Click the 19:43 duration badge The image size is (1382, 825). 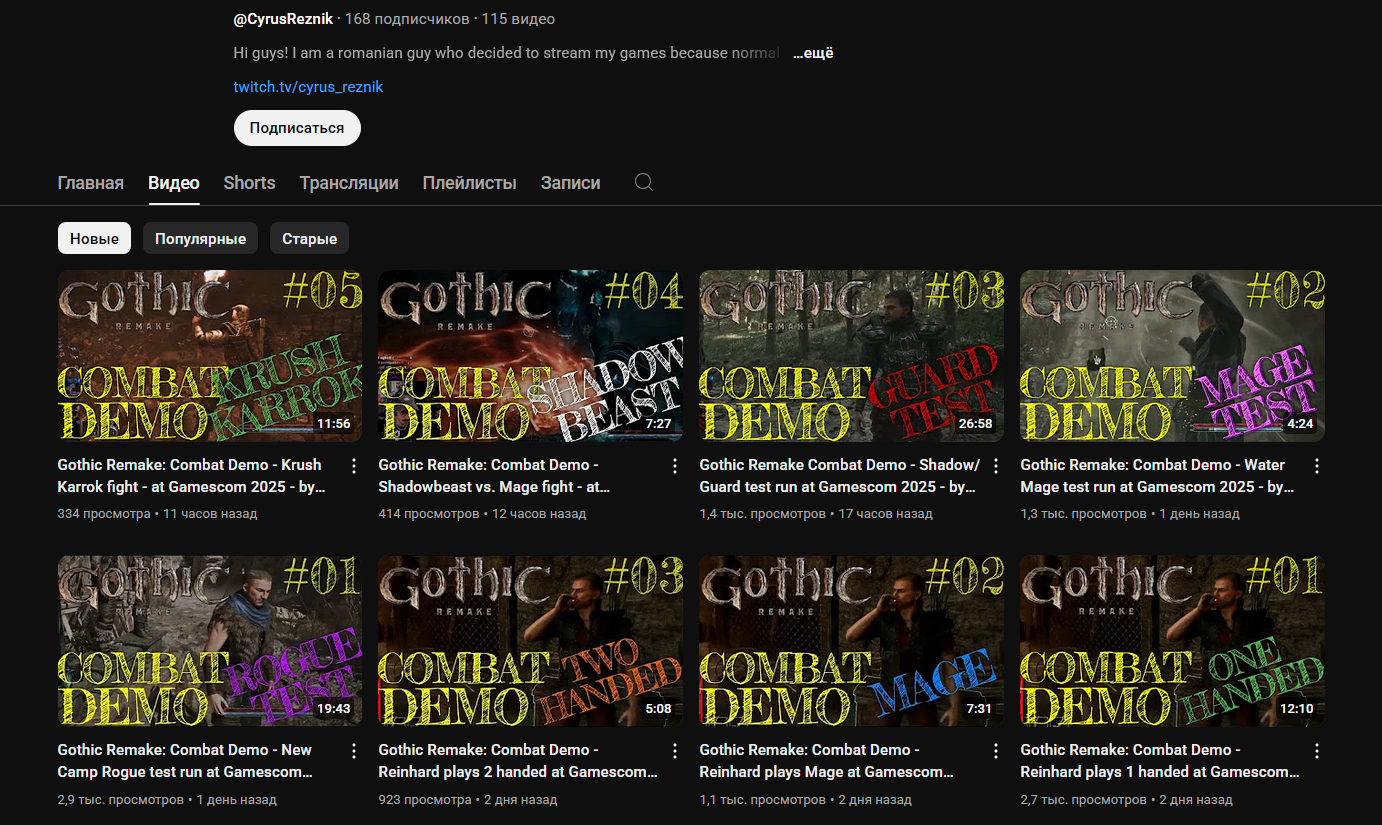coord(334,709)
